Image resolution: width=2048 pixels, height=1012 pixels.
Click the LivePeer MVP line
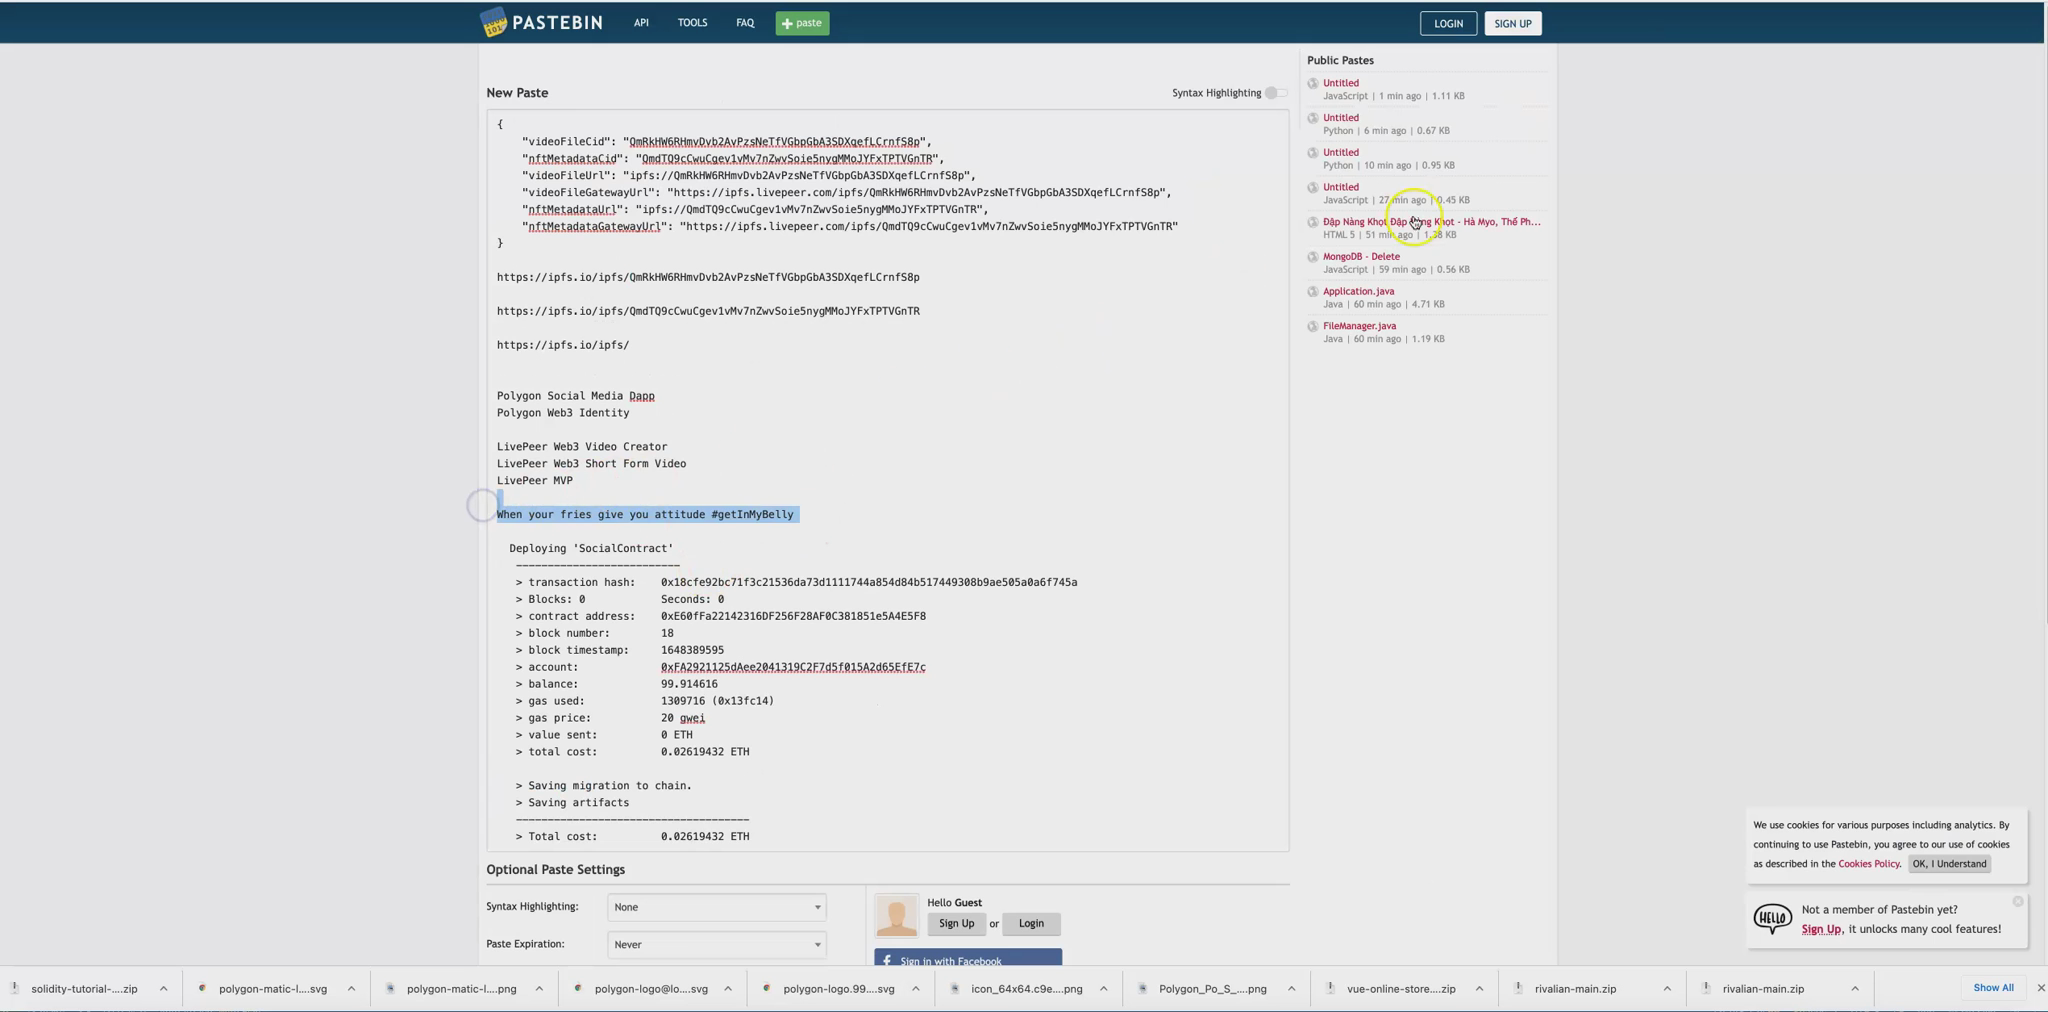[x=535, y=481]
